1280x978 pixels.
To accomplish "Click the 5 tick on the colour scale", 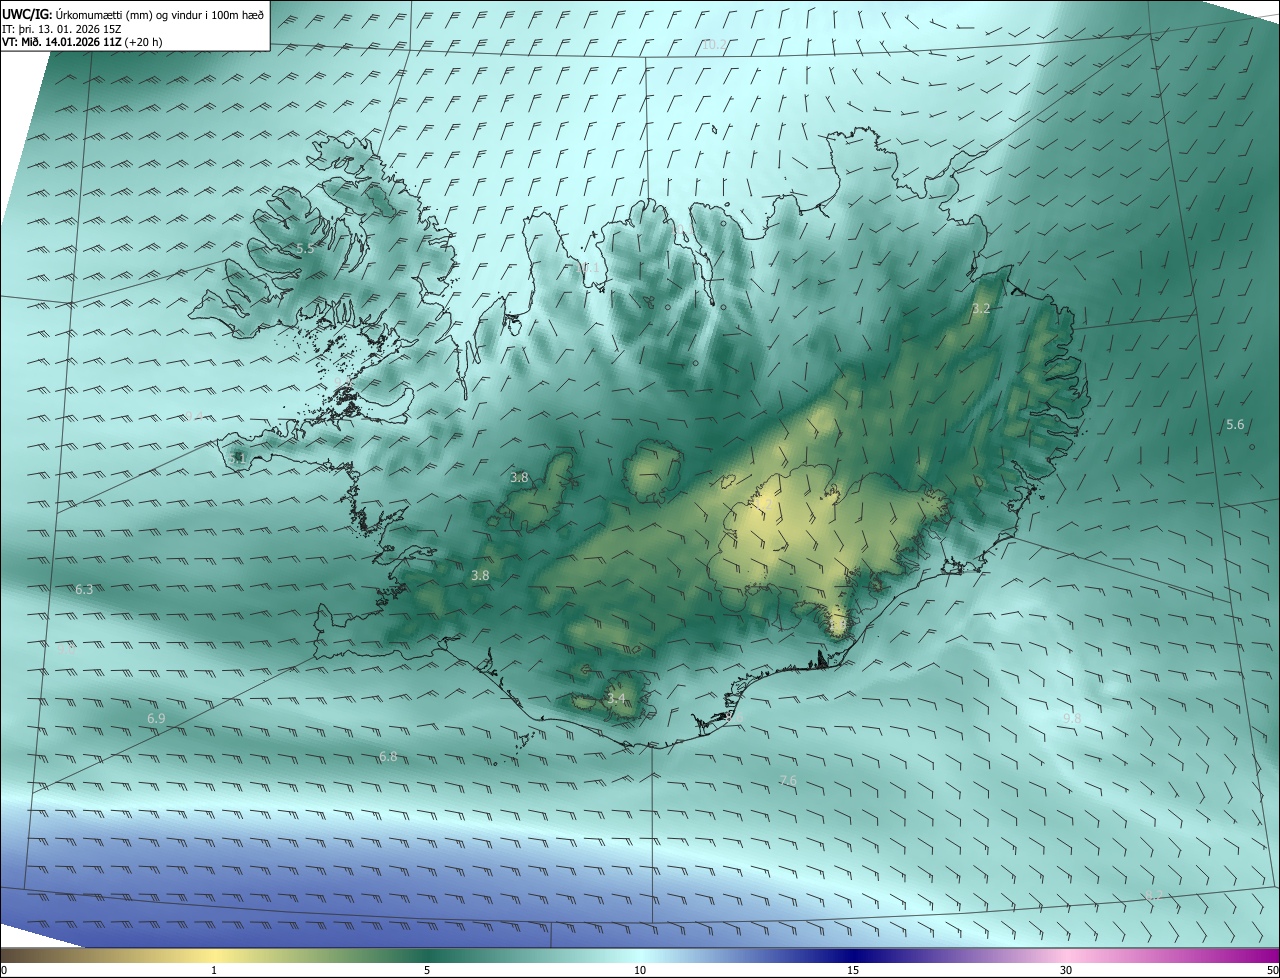I will pos(427,970).
